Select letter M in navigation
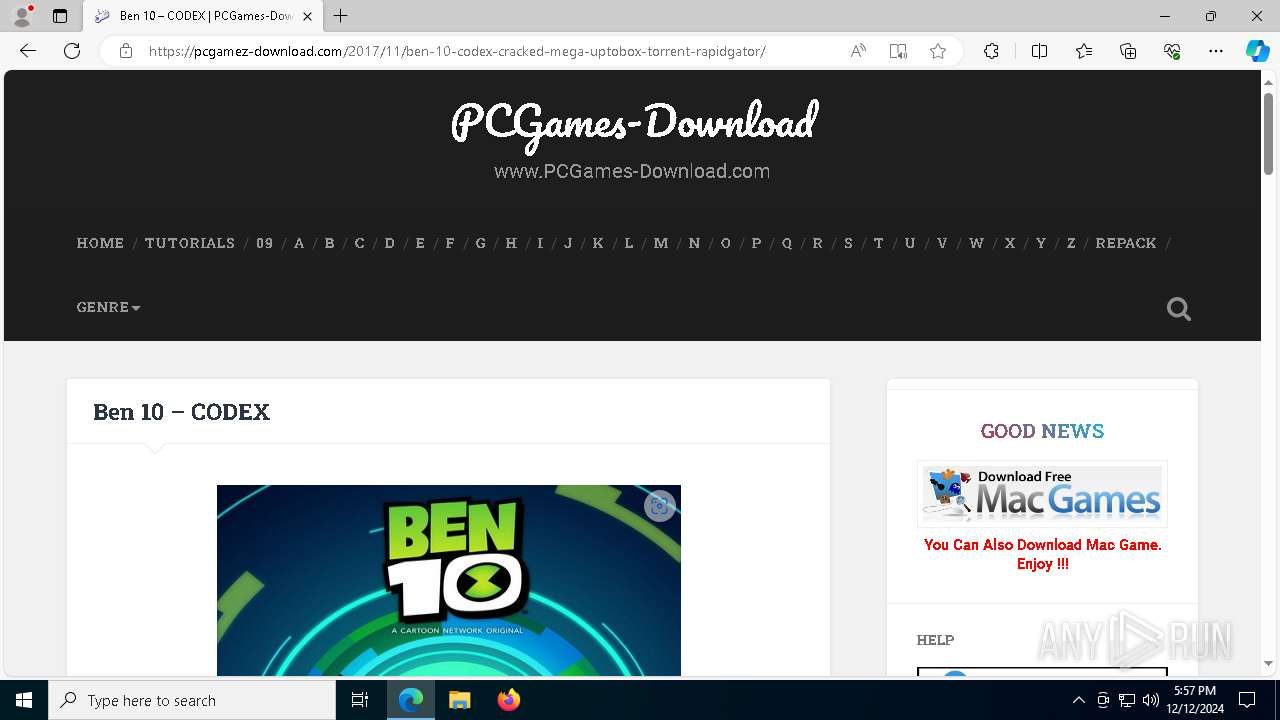This screenshot has height=720, width=1280. coord(661,243)
